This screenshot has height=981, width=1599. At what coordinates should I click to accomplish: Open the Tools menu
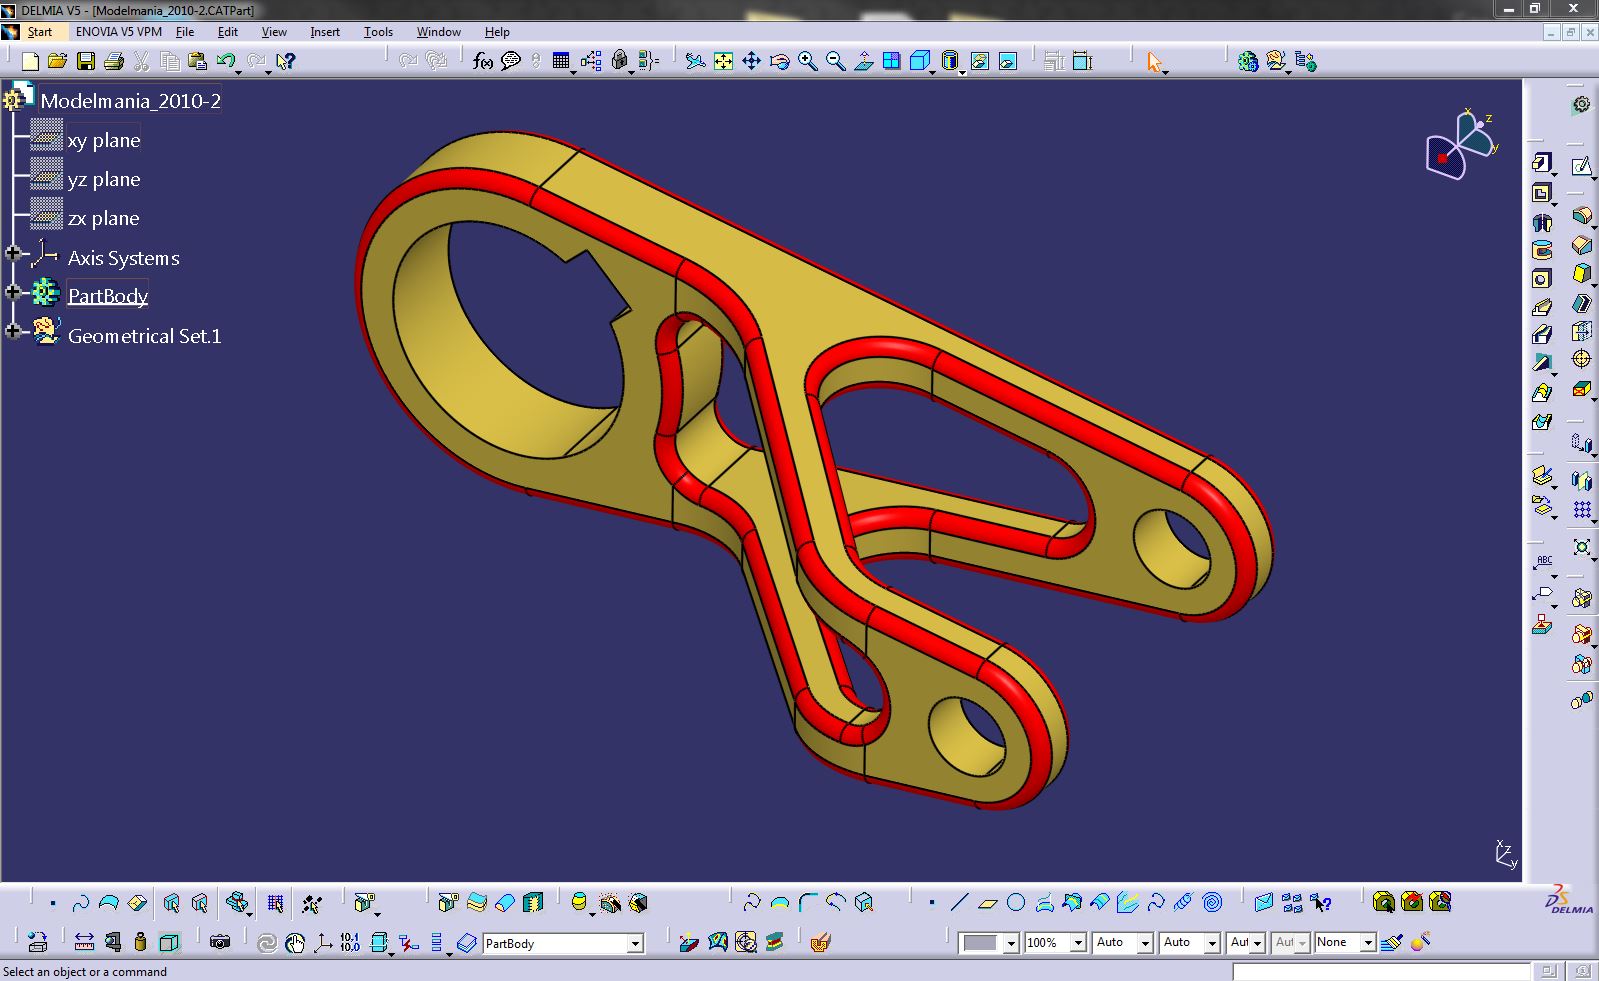378,31
